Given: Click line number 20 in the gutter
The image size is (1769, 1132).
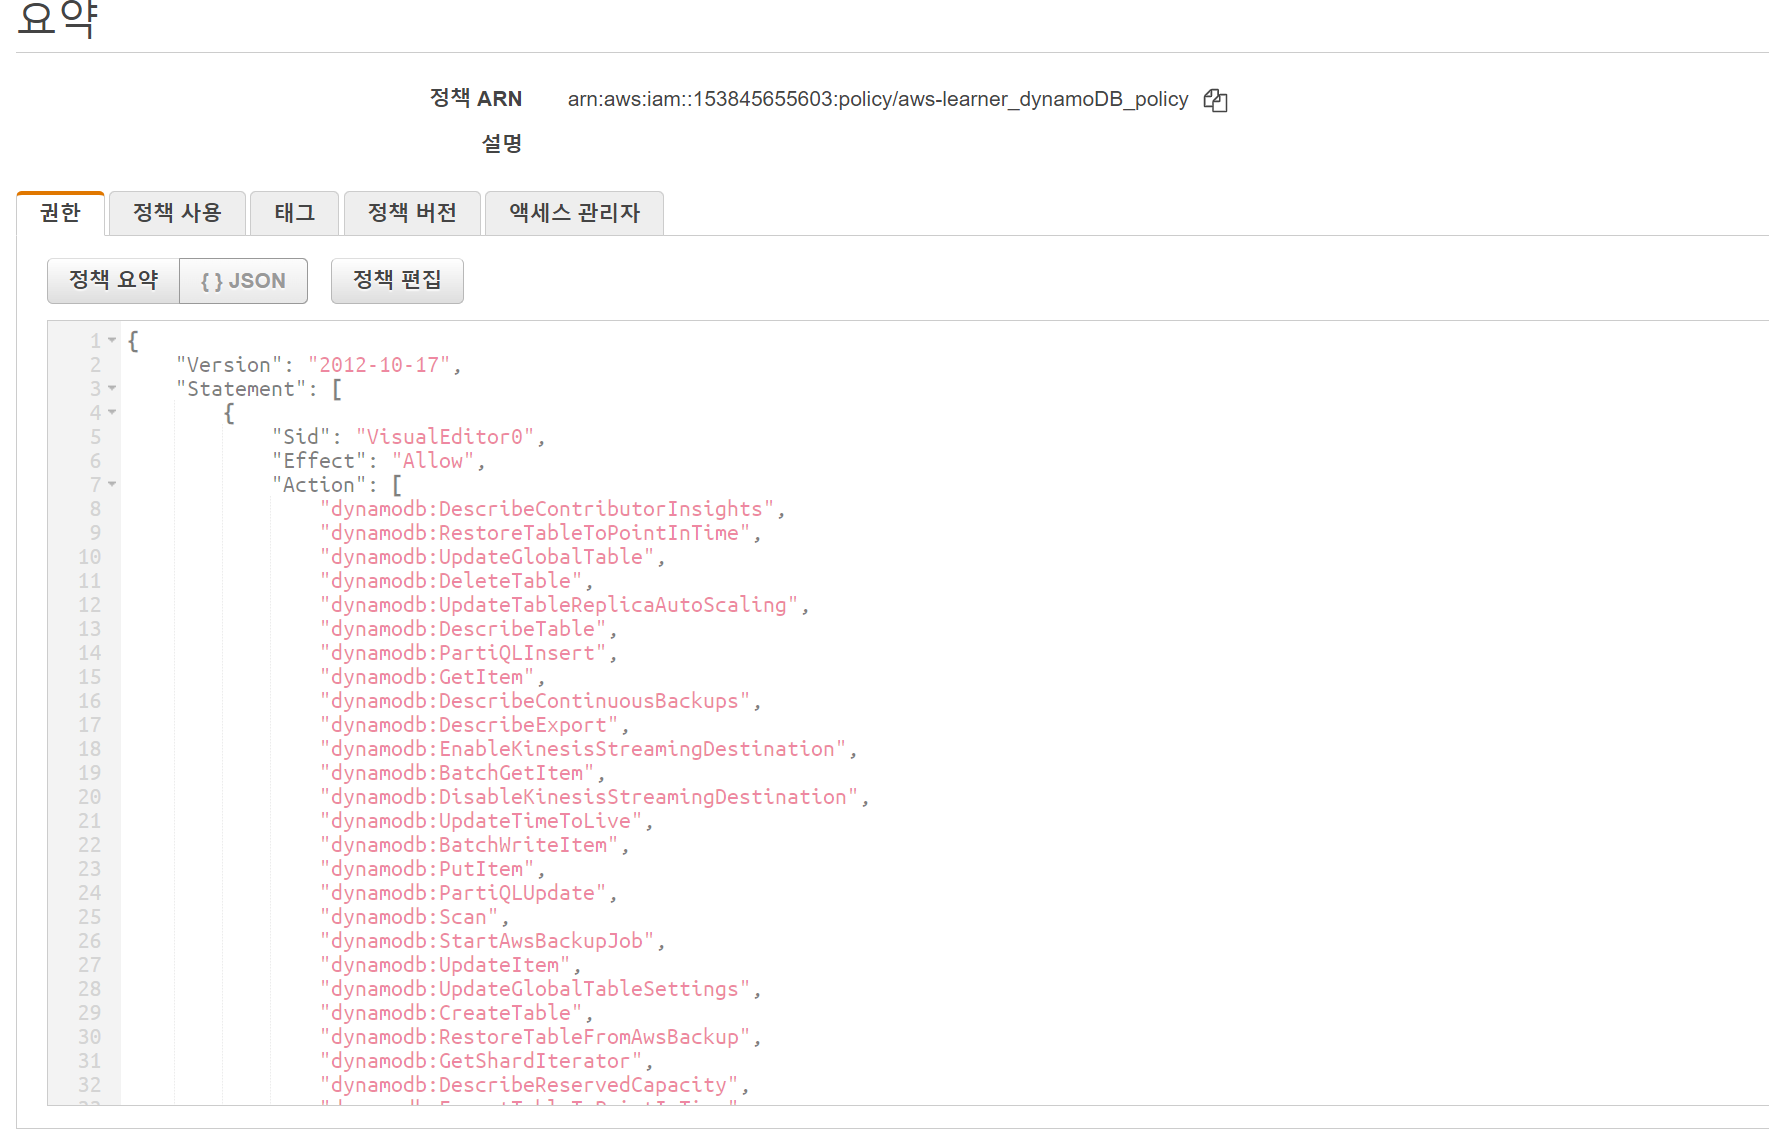Looking at the screenshot, I should click(x=89, y=797).
